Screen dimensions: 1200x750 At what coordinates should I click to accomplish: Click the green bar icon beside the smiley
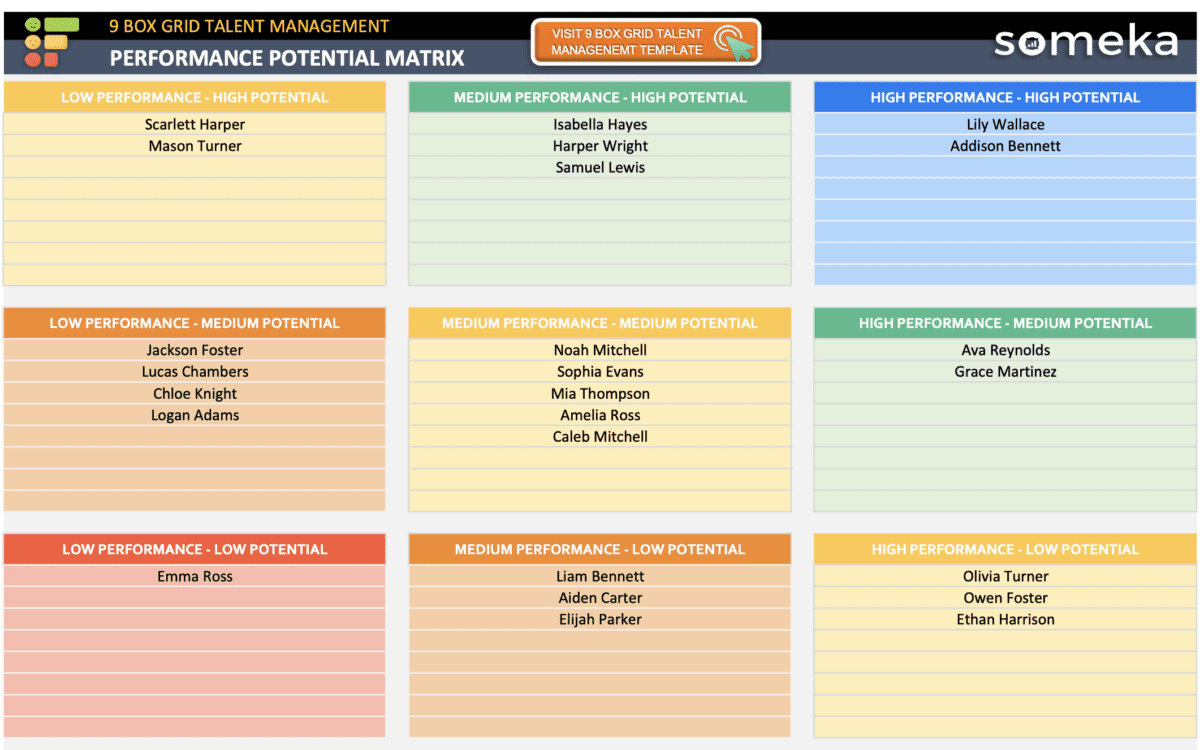62,24
